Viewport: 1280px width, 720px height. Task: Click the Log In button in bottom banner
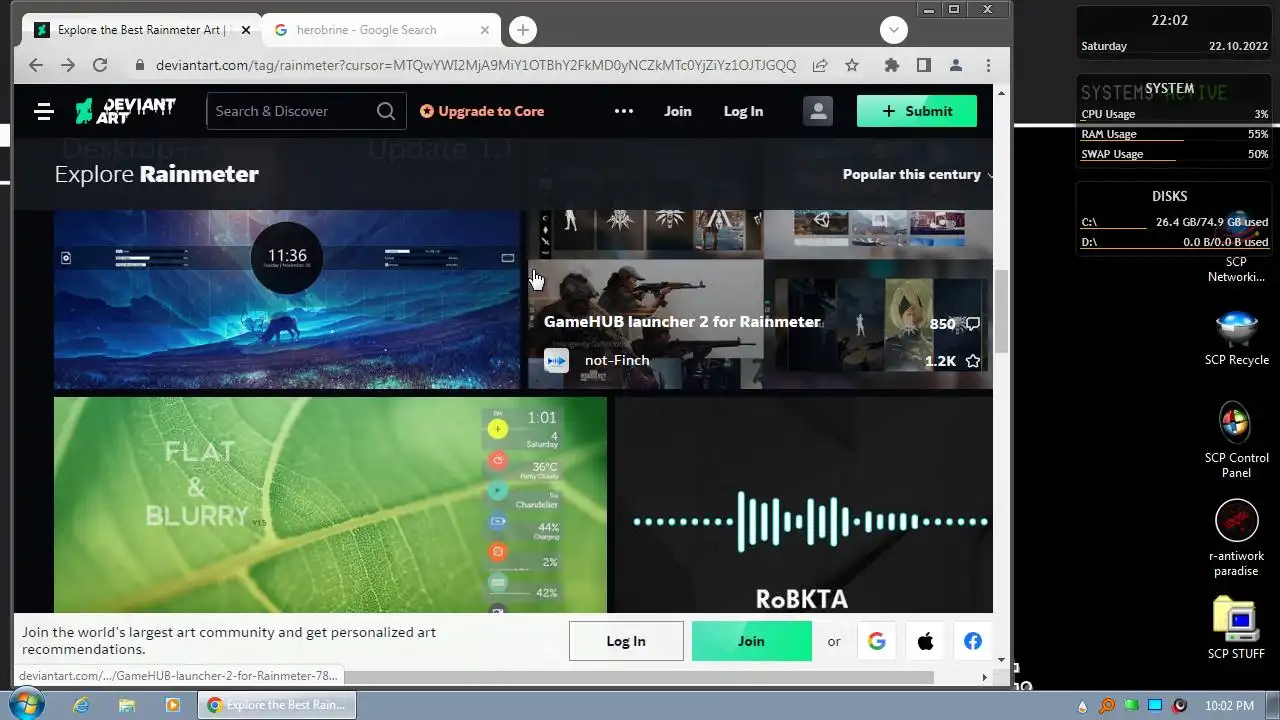[626, 641]
